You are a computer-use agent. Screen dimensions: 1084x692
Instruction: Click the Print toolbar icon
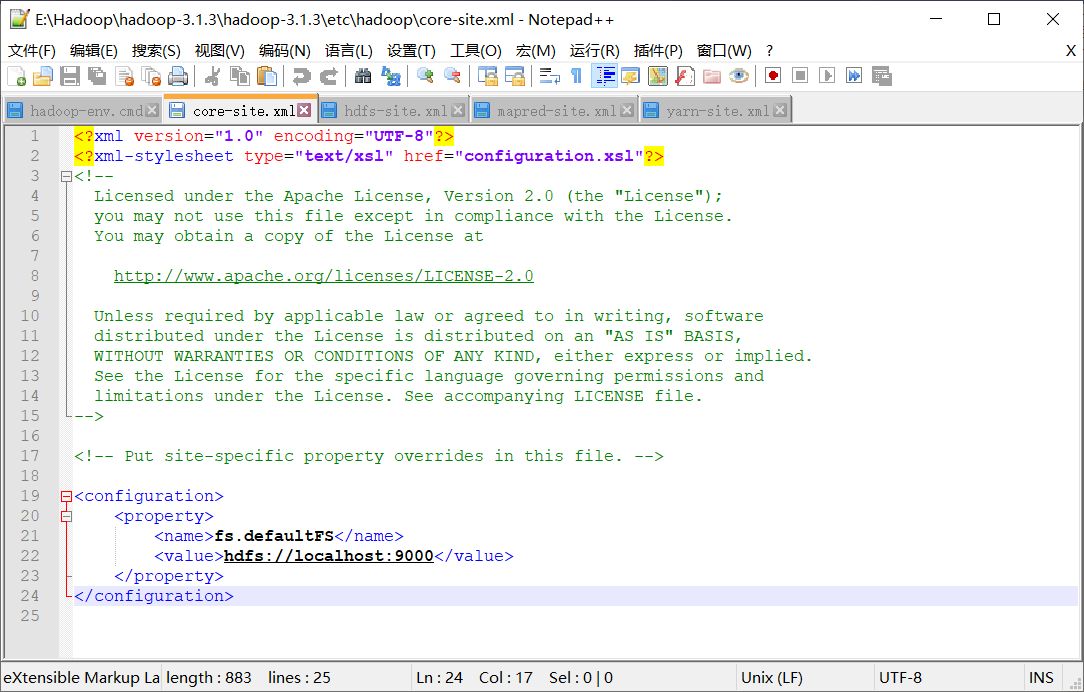pos(177,76)
